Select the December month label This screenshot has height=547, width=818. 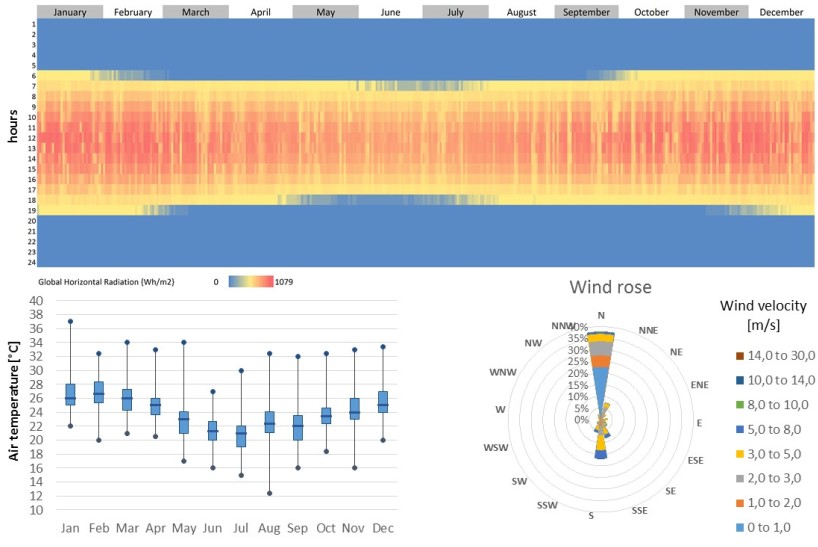781,12
